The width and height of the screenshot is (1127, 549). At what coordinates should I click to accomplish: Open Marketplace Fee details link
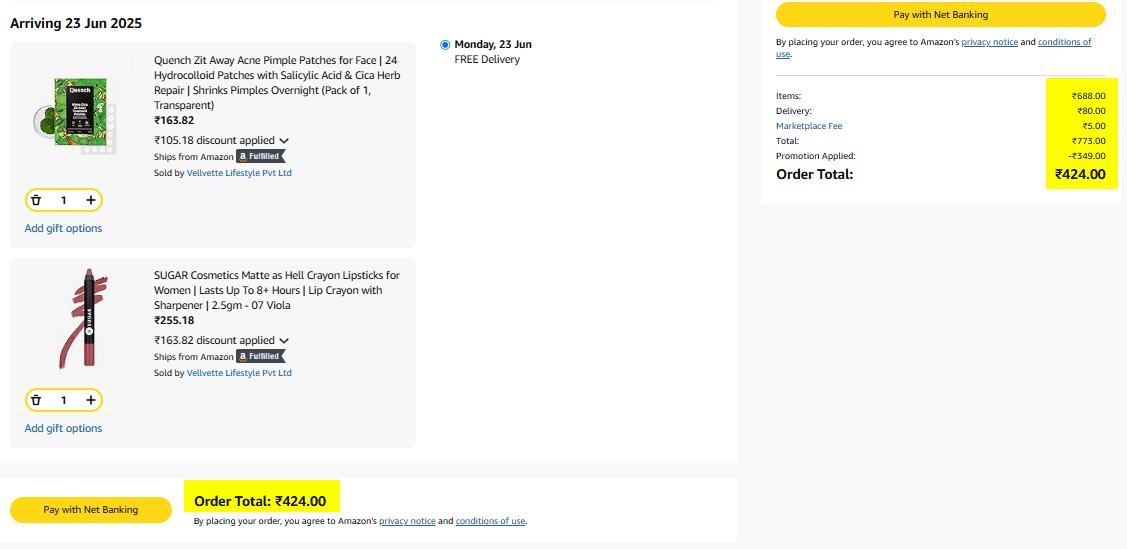(809, 126)
